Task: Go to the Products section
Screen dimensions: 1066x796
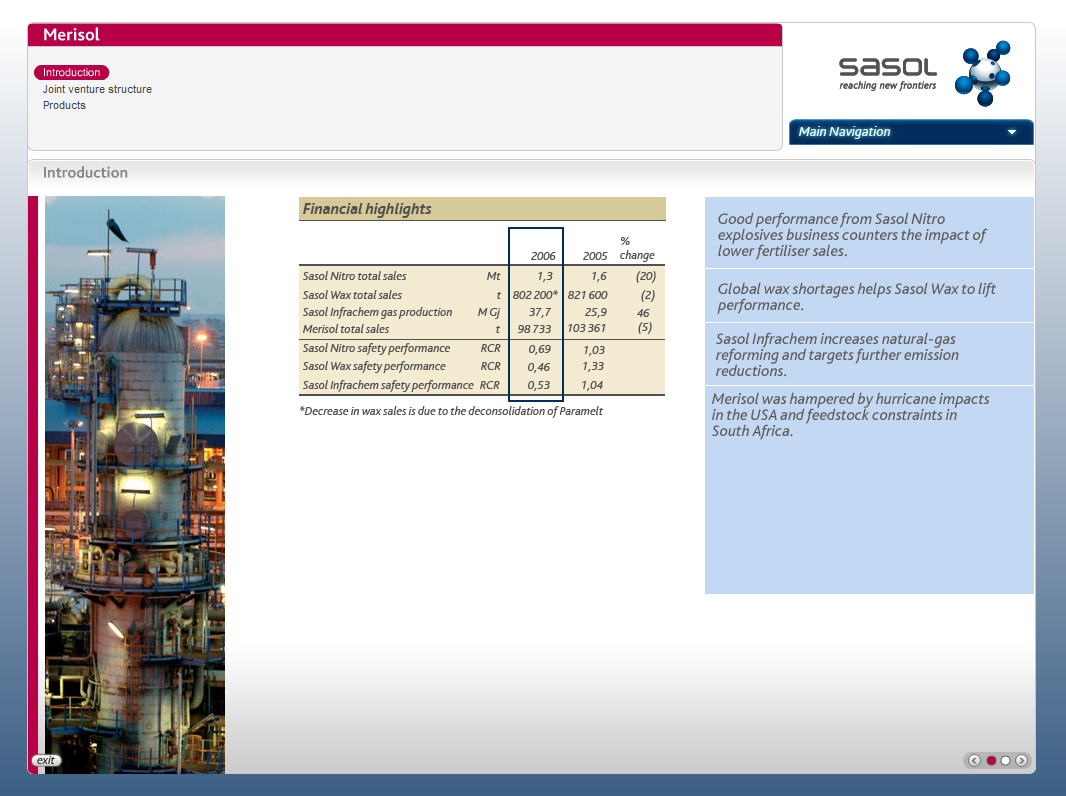Action: point(64,105)
